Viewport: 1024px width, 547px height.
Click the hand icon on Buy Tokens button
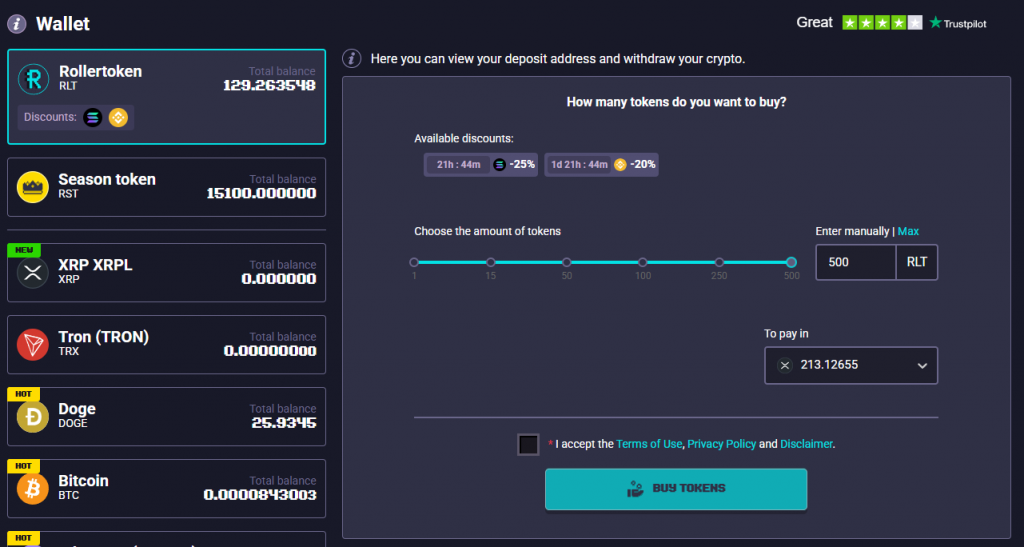[635, 489]
